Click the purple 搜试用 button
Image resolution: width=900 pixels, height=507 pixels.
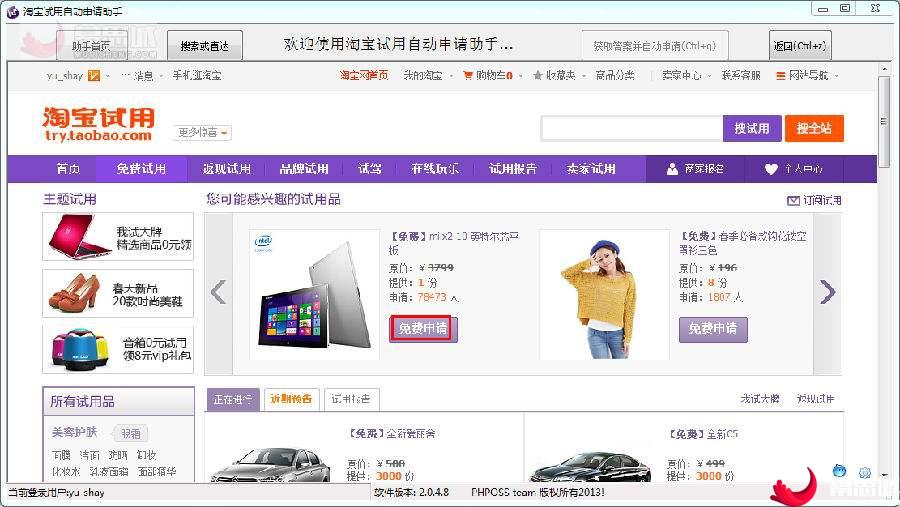click(752, 128)
